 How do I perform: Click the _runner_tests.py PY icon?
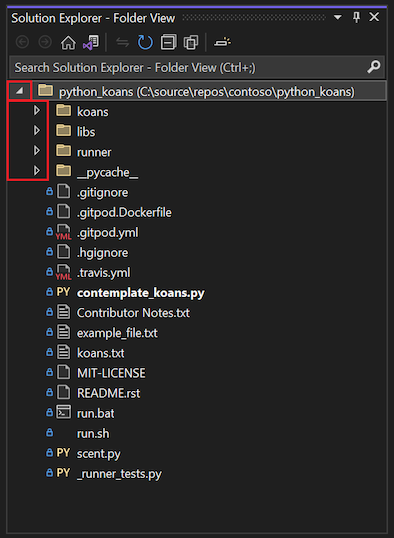(63, 473)
